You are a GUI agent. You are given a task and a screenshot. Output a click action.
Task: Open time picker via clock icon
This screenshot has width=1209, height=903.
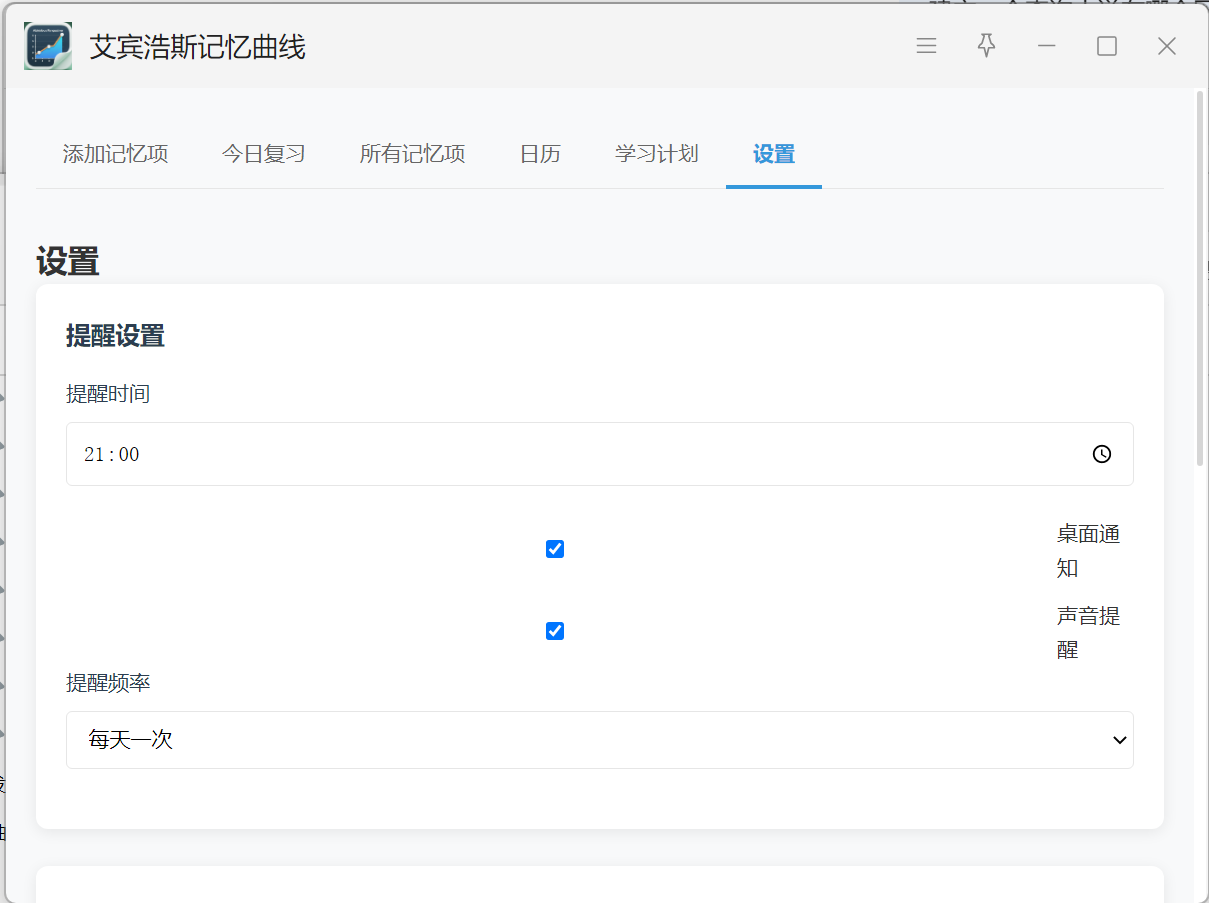click(x=1101, y=454)
